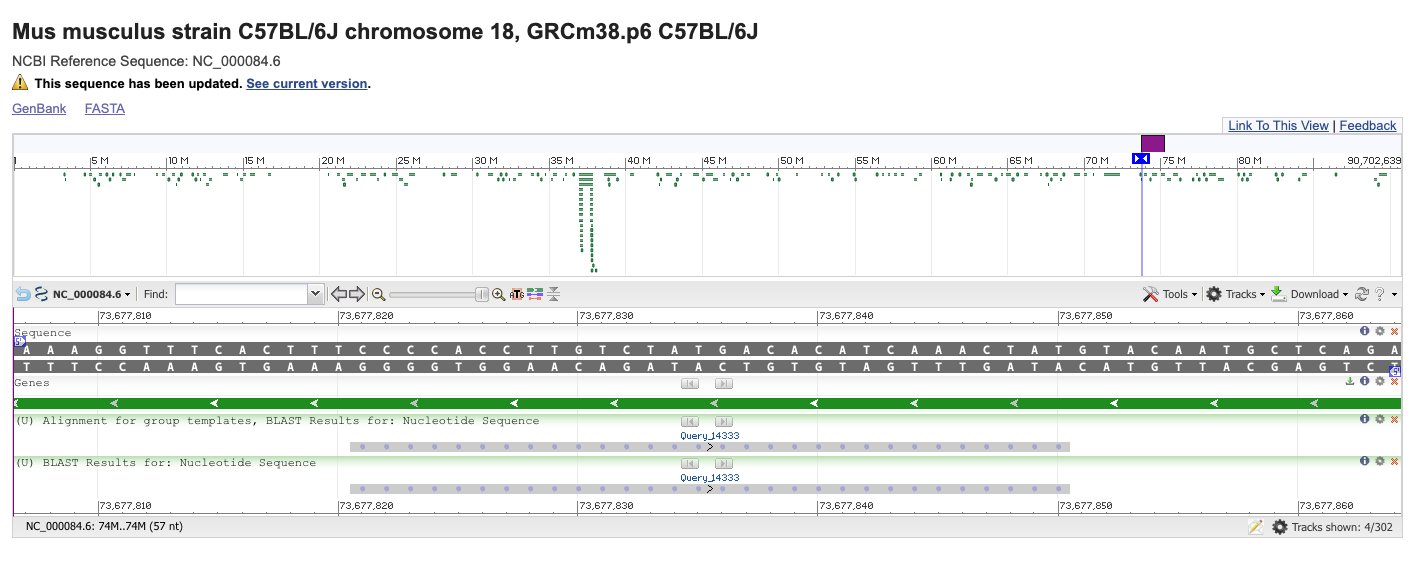
Task: Zoom in with the plus magnifier
Action: click(498, 294)
